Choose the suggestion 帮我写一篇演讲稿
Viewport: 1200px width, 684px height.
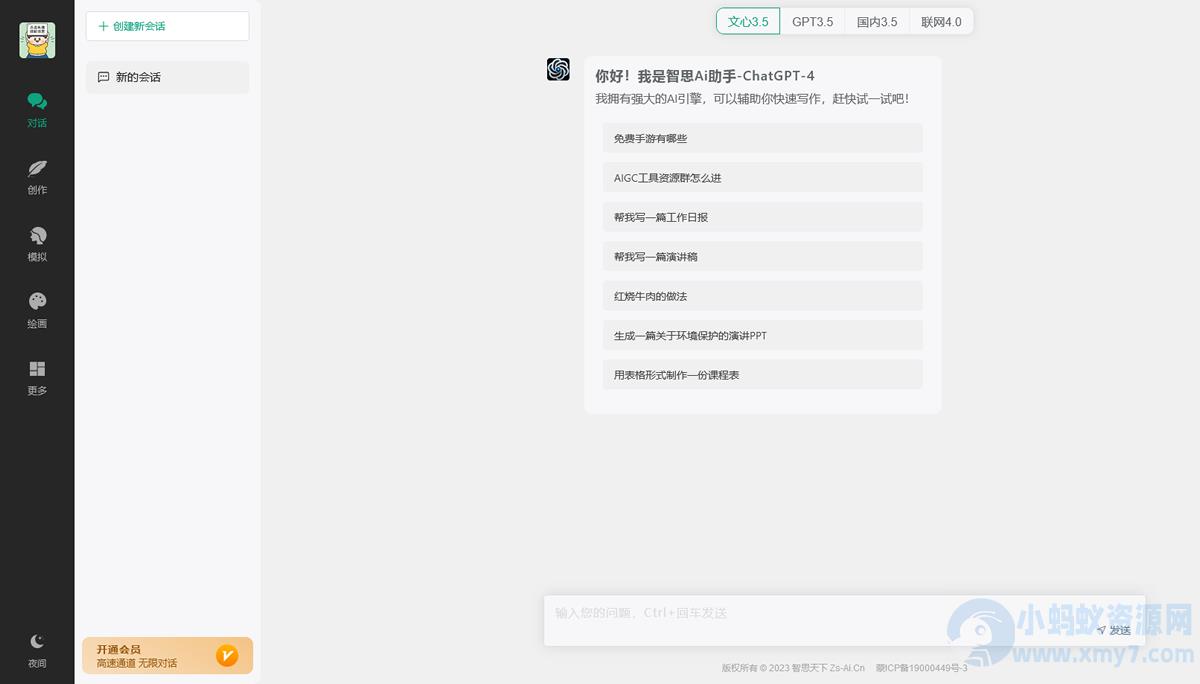[x=762, y=257]
